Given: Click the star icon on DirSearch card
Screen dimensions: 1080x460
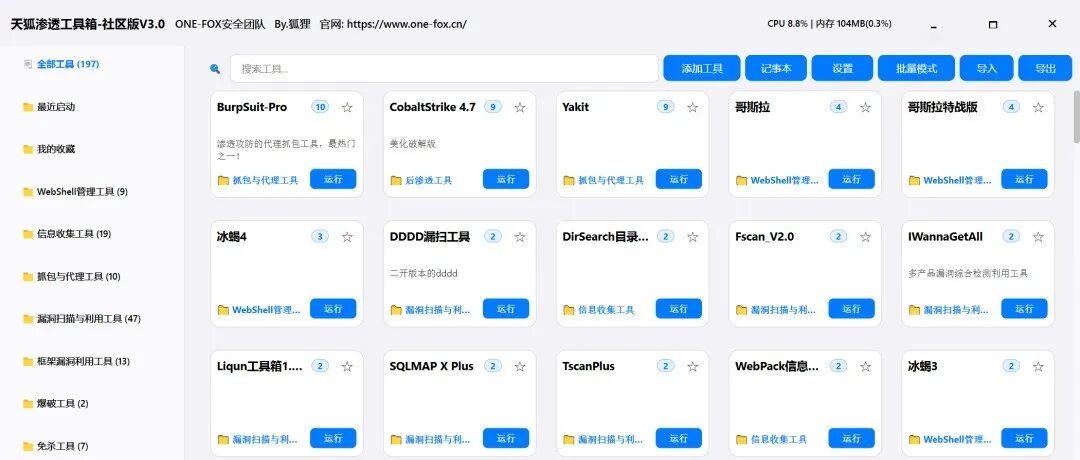Looking at the screenshot, I should [693, 237].
